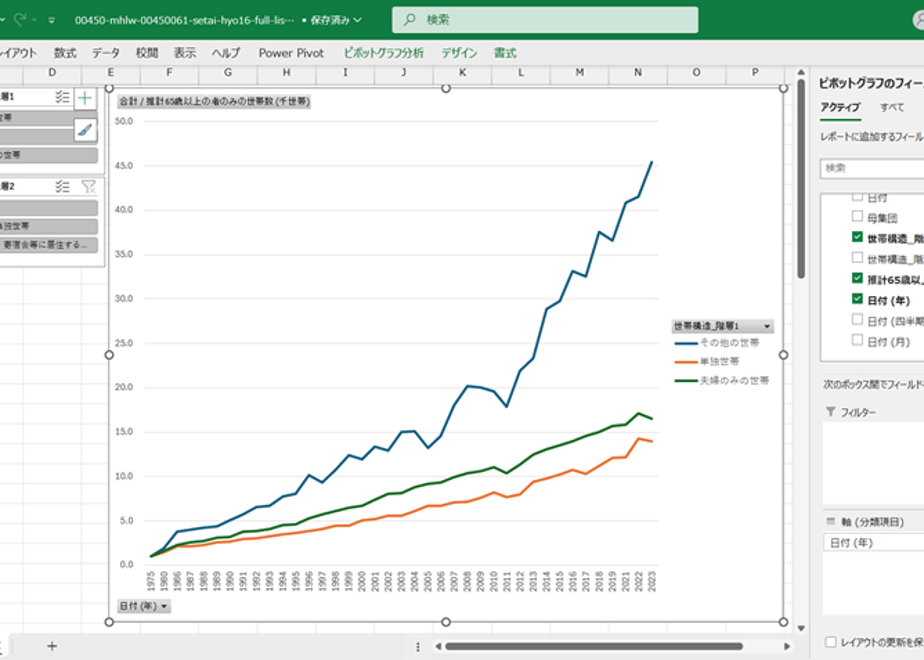The image size is (924, 660).
Task: Check the 母集団 field checkbox
Action: [857, 216]
